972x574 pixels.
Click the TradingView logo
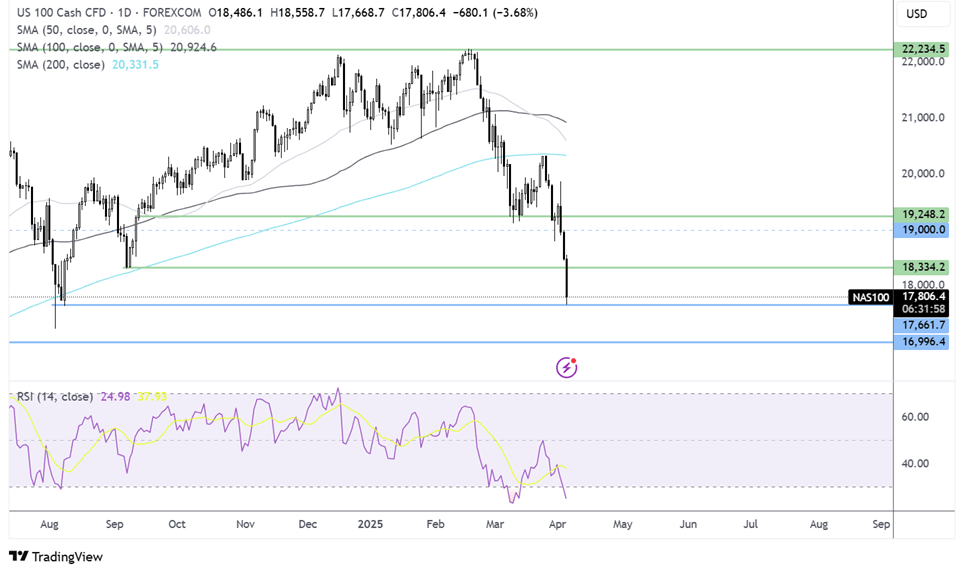[56, 557]
